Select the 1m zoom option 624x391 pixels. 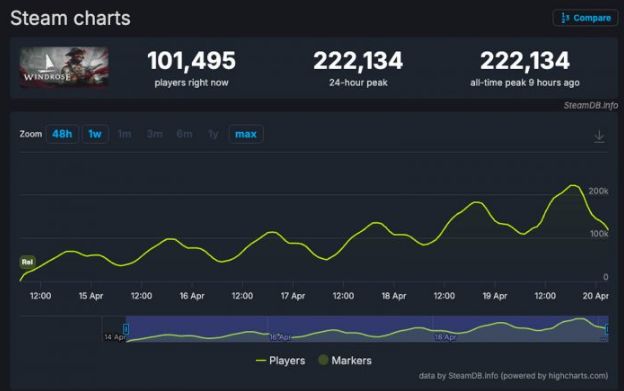pos(125,134)
